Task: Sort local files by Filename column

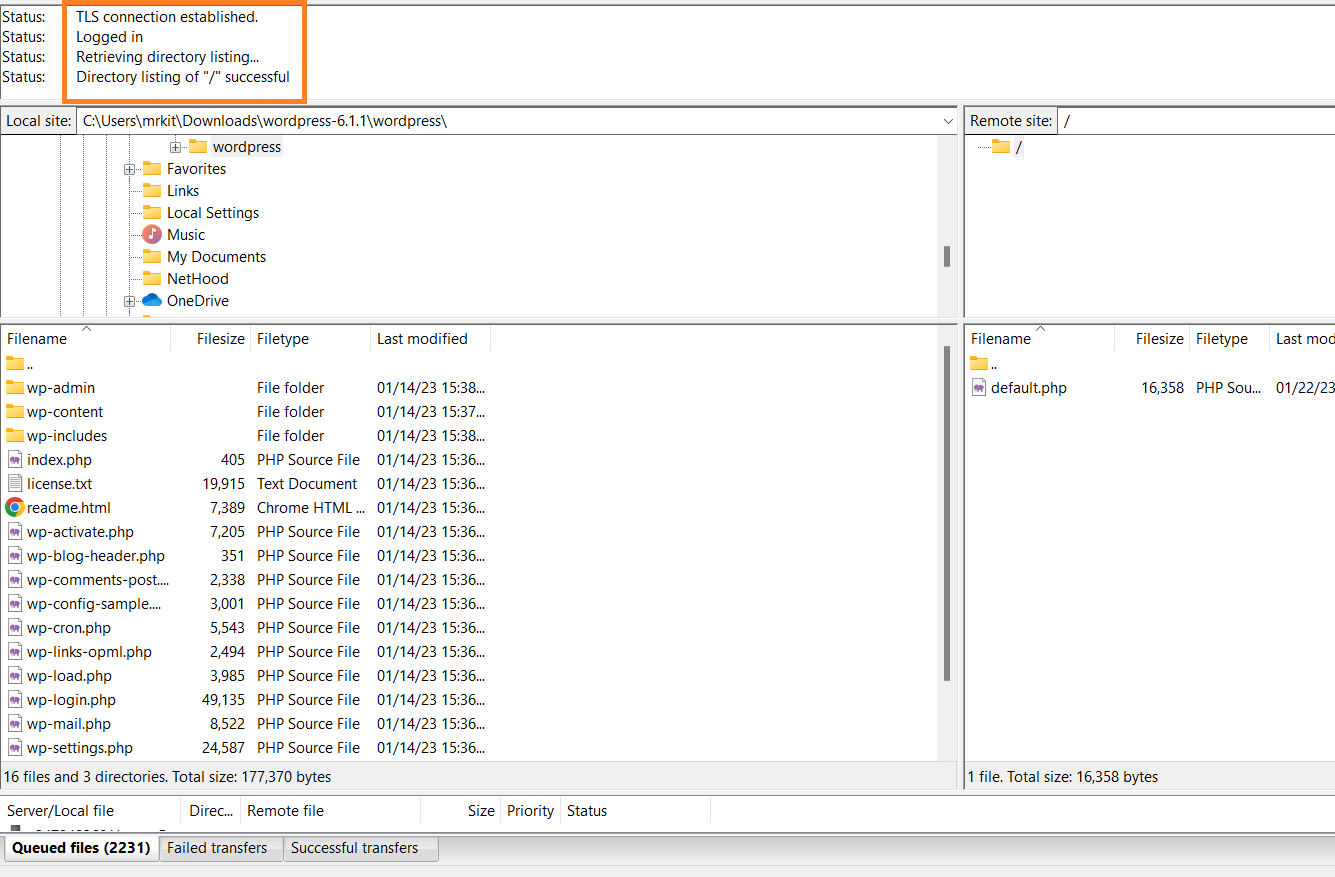Action: [x=86, y=339]
